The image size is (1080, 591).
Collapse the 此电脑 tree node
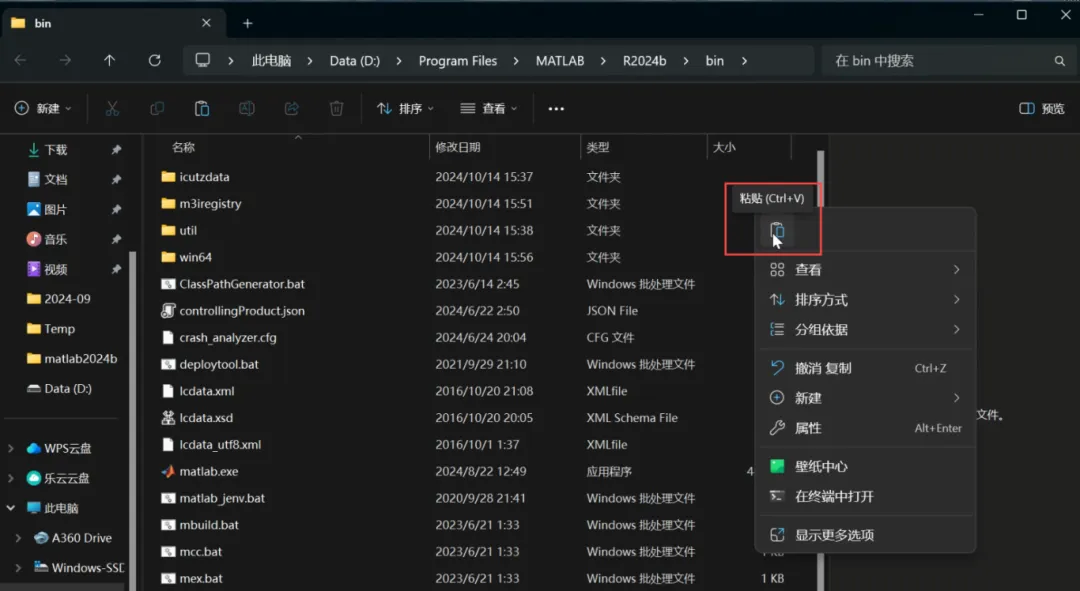(x=10, y=508)
